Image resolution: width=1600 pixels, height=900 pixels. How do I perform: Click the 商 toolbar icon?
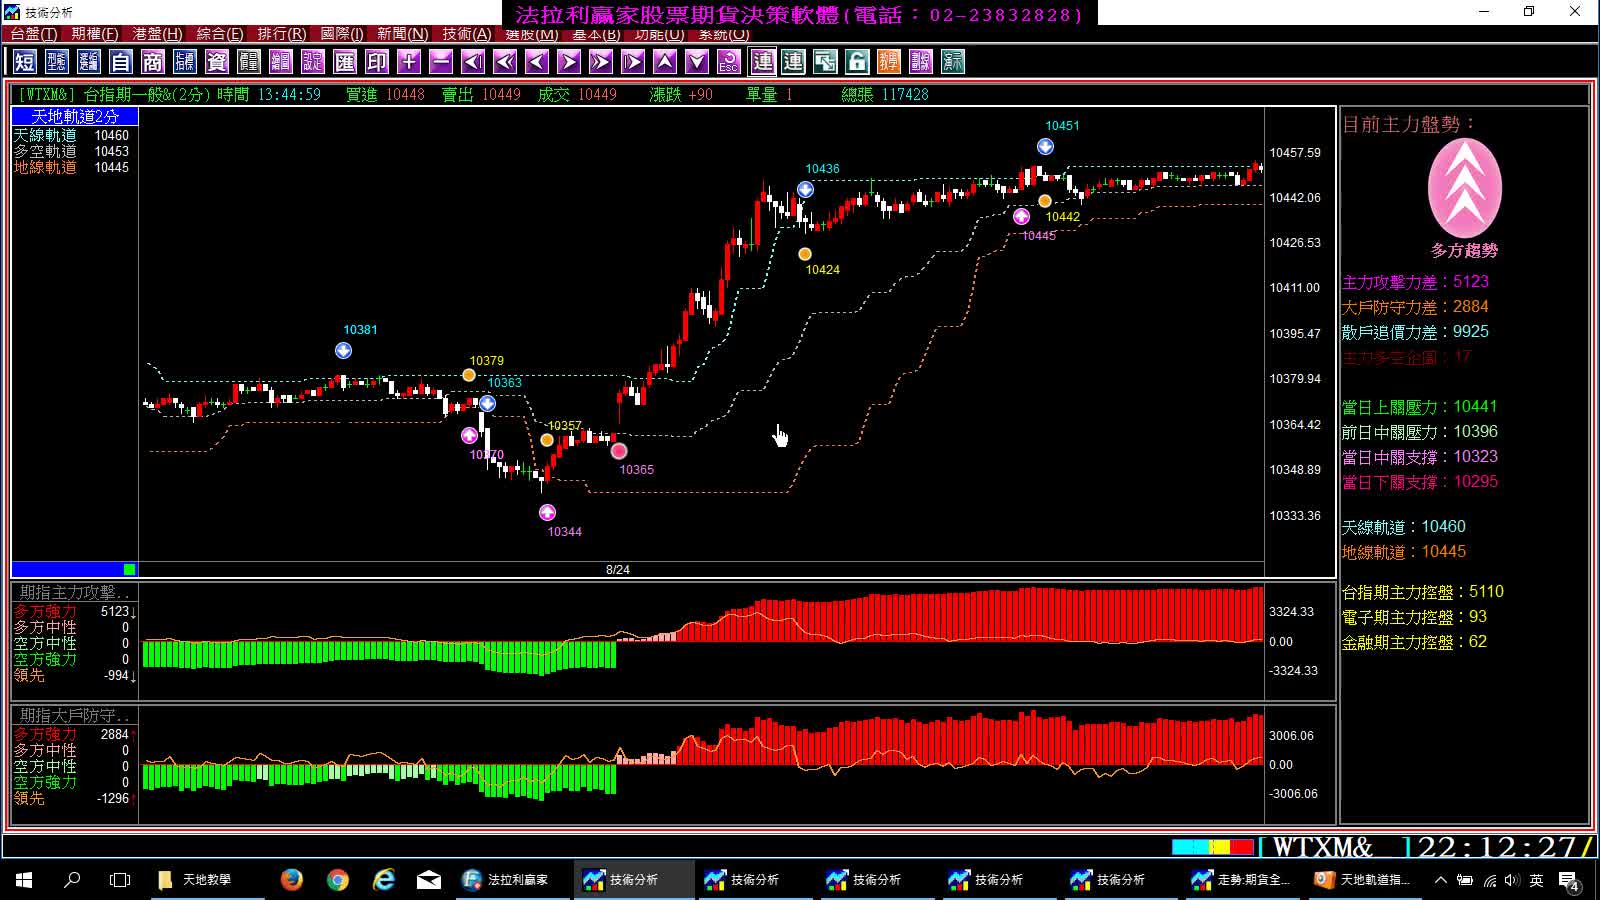[x=153, y=62]
